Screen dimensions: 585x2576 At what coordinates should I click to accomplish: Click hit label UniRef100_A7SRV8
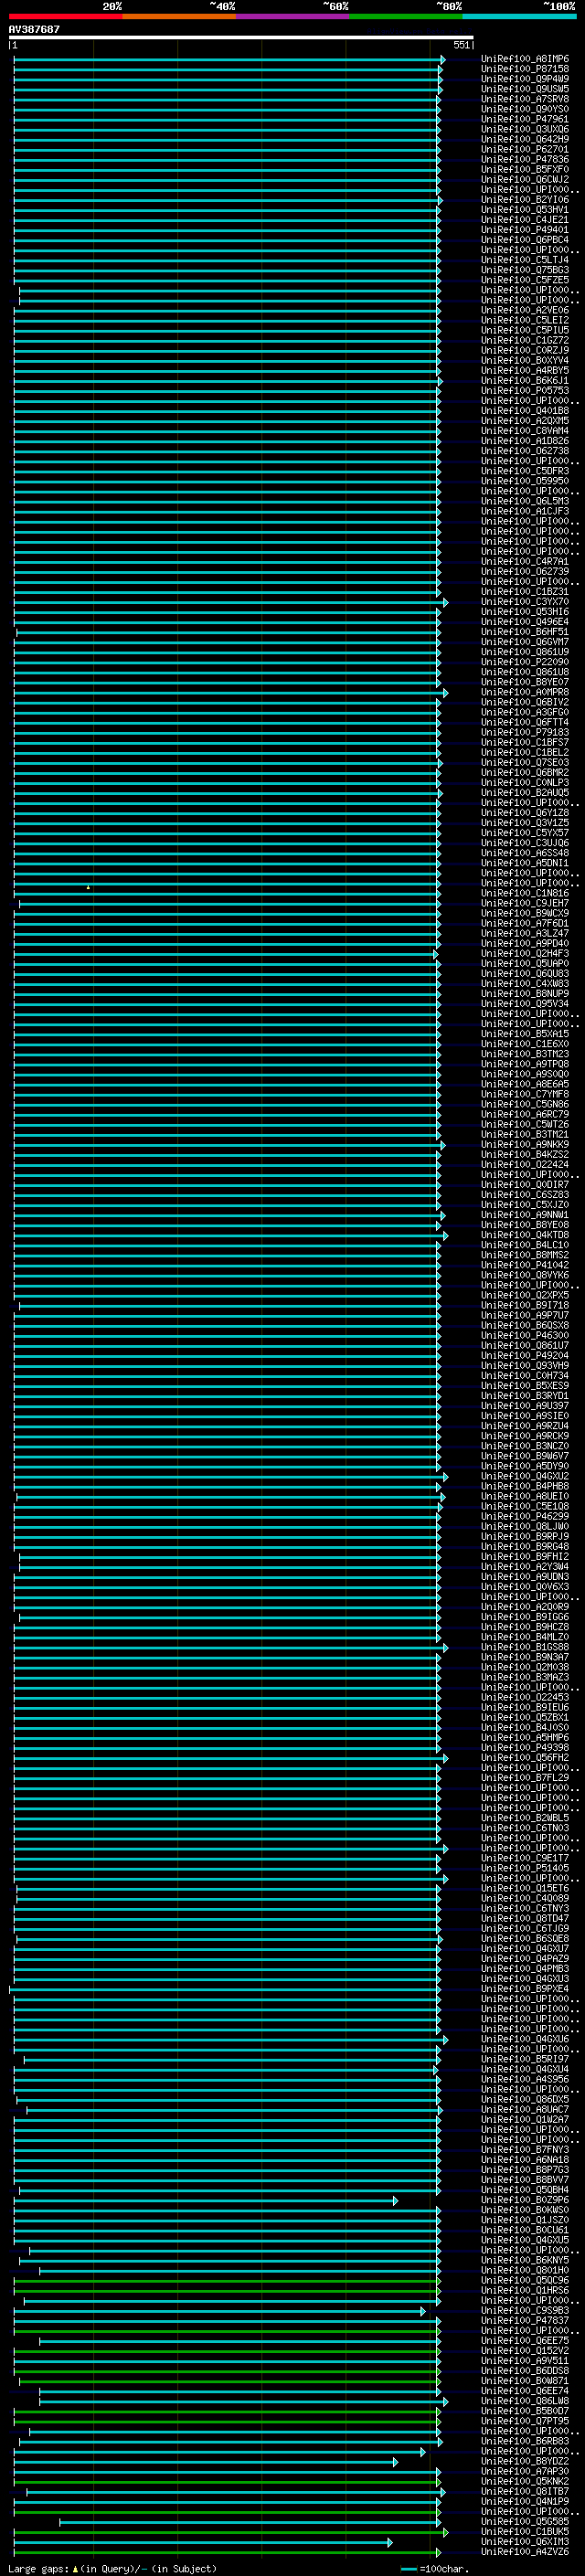click(524, 99)
